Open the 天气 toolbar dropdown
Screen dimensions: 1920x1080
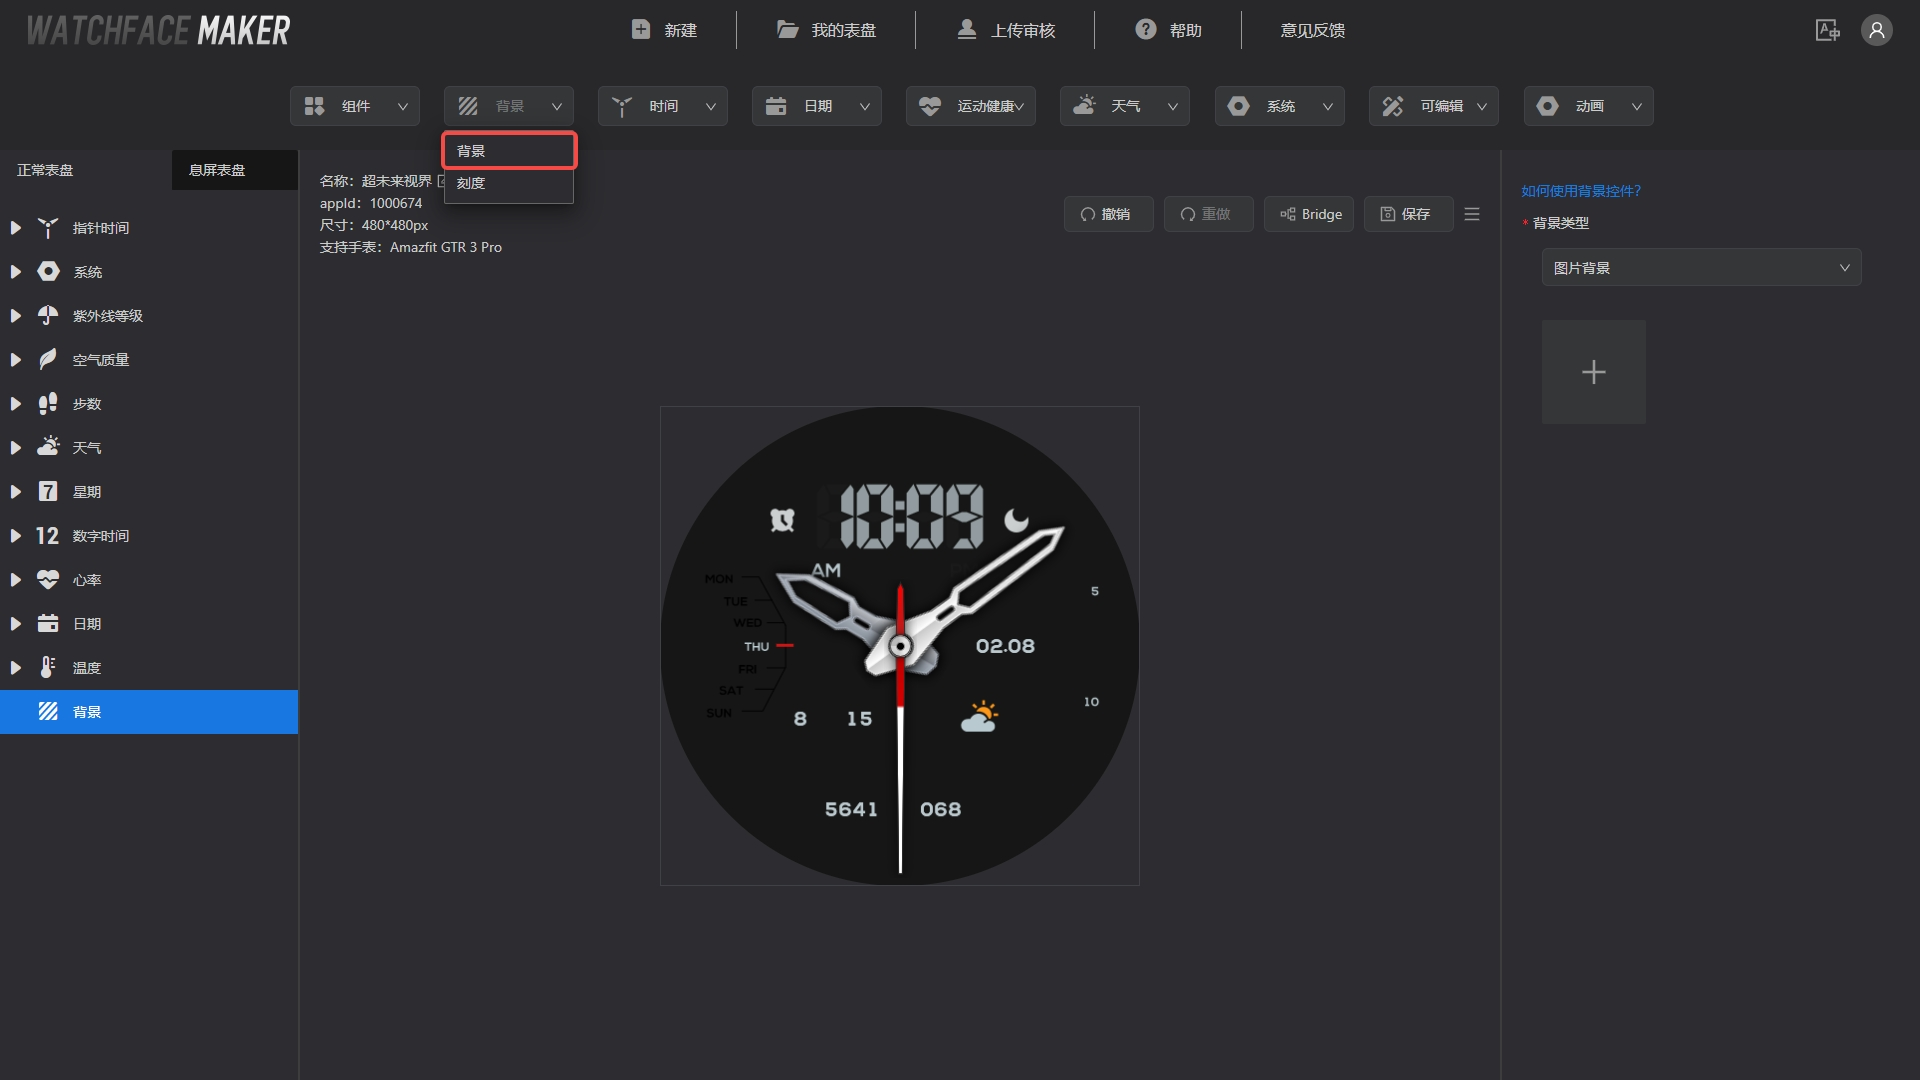pos(1124,106)
